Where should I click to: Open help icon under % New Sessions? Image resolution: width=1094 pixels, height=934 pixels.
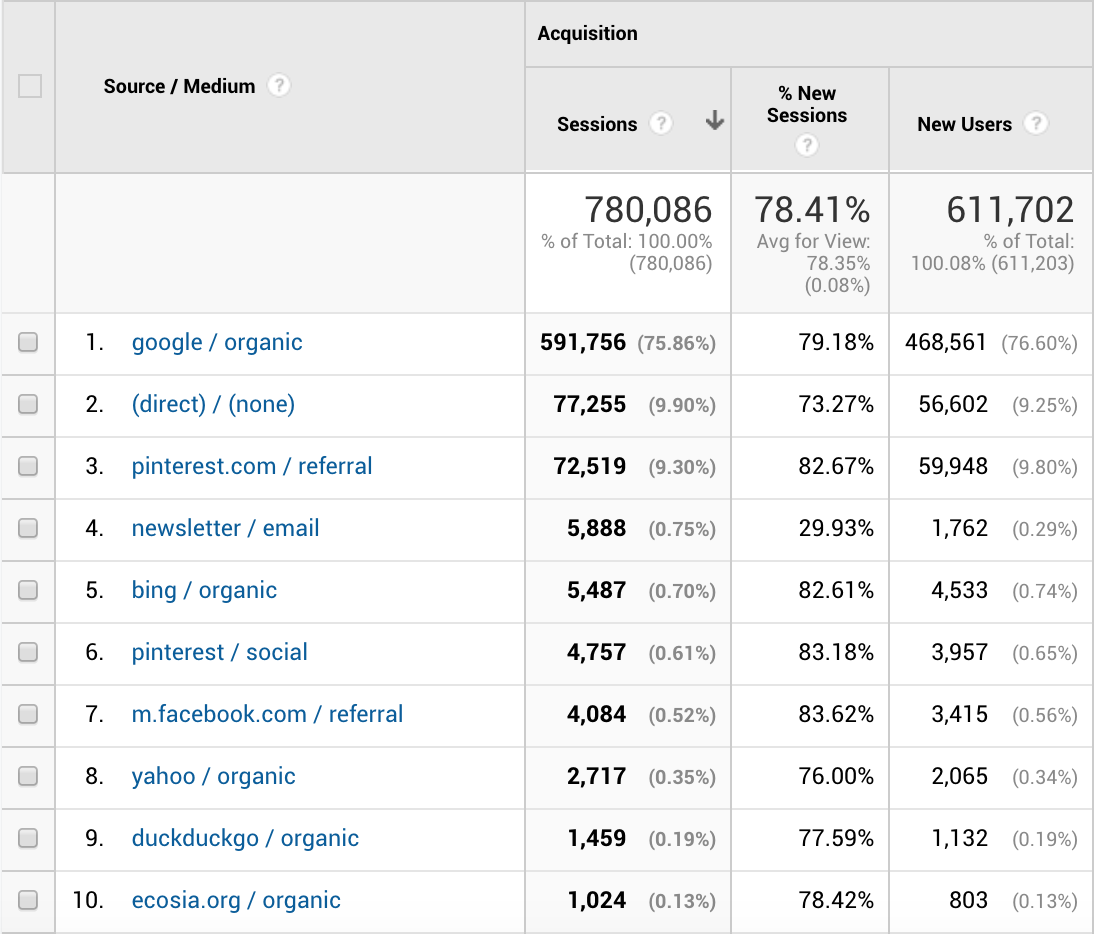(807, 145)
